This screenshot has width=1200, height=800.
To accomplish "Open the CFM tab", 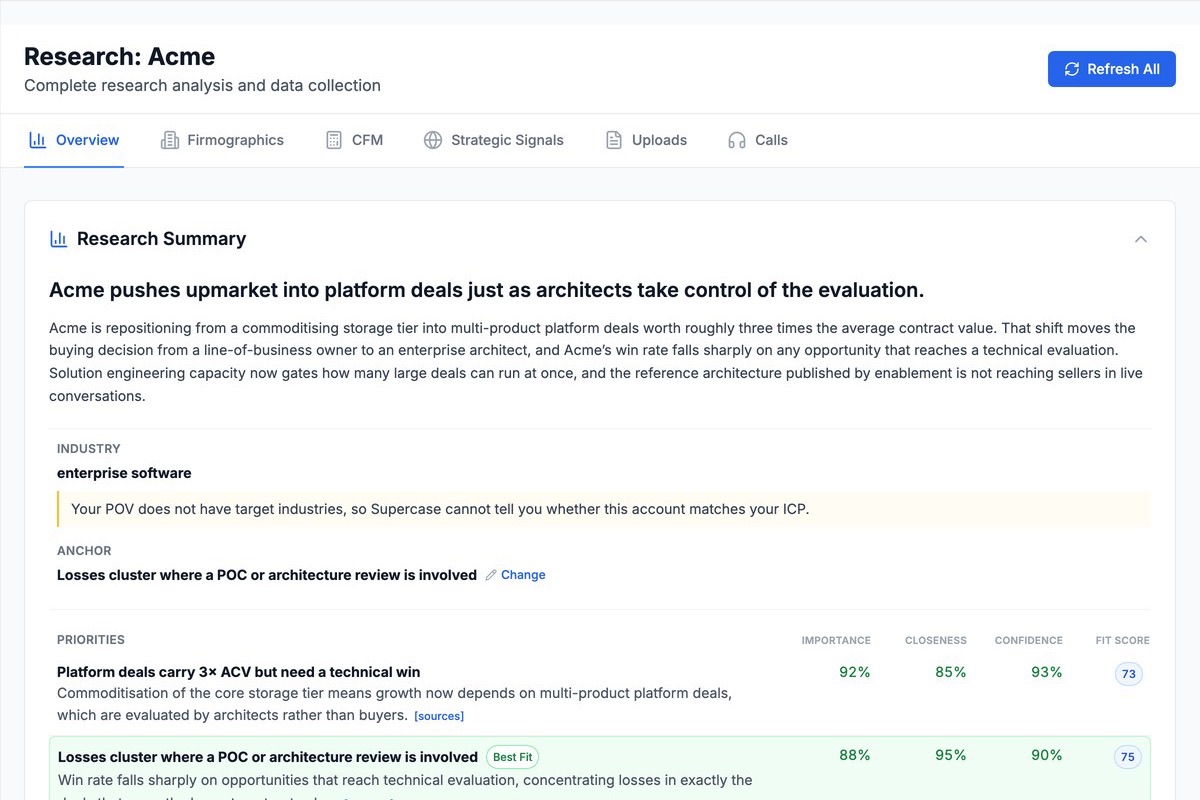I will point(354,140).
